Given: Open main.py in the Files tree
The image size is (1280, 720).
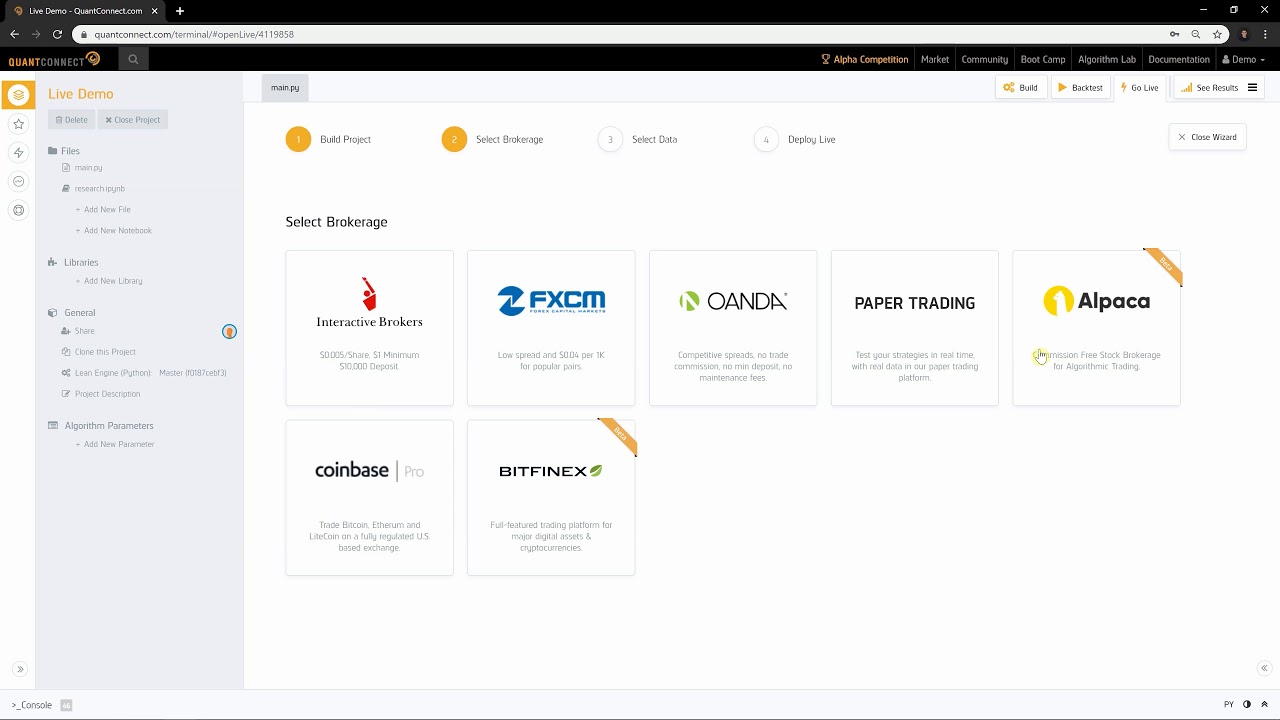Looking at the screenshot, I should tap(82, 168).
